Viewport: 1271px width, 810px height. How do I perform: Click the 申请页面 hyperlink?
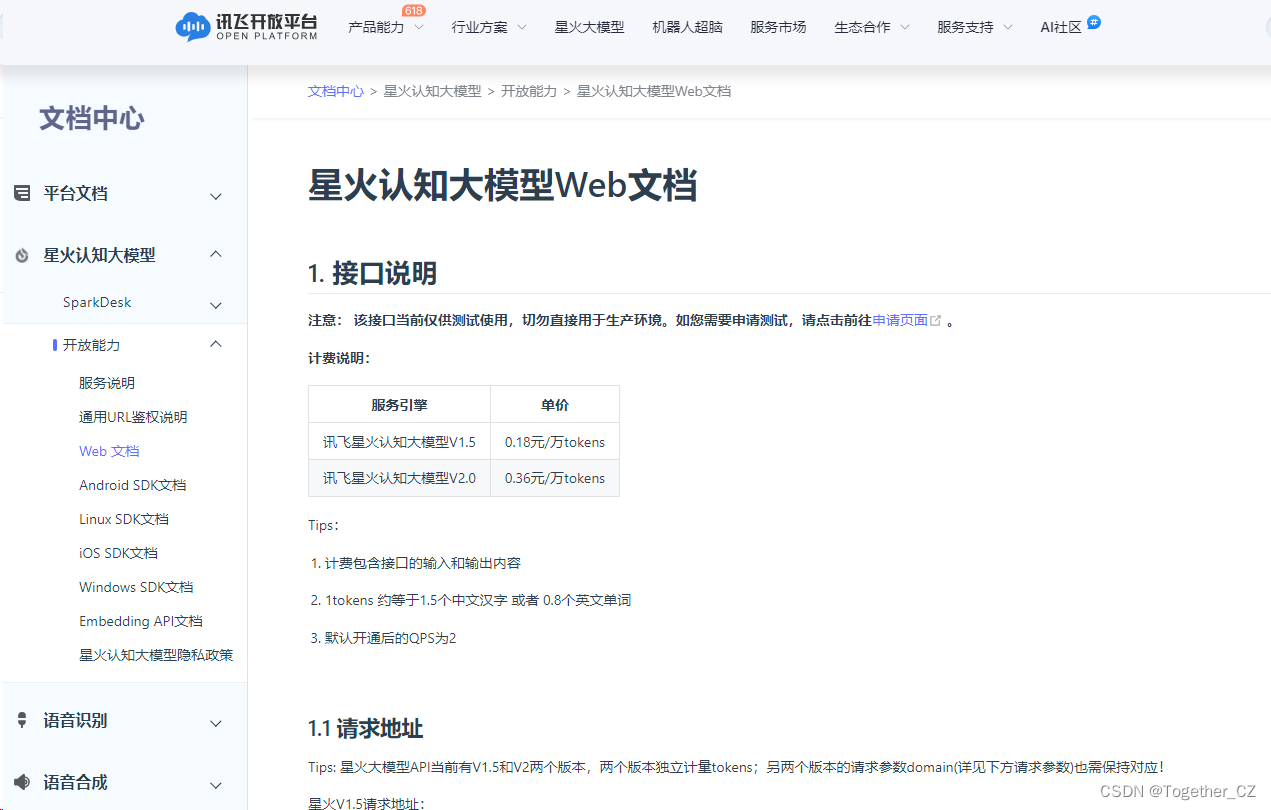pyautogui.click(x=900, y=321)
